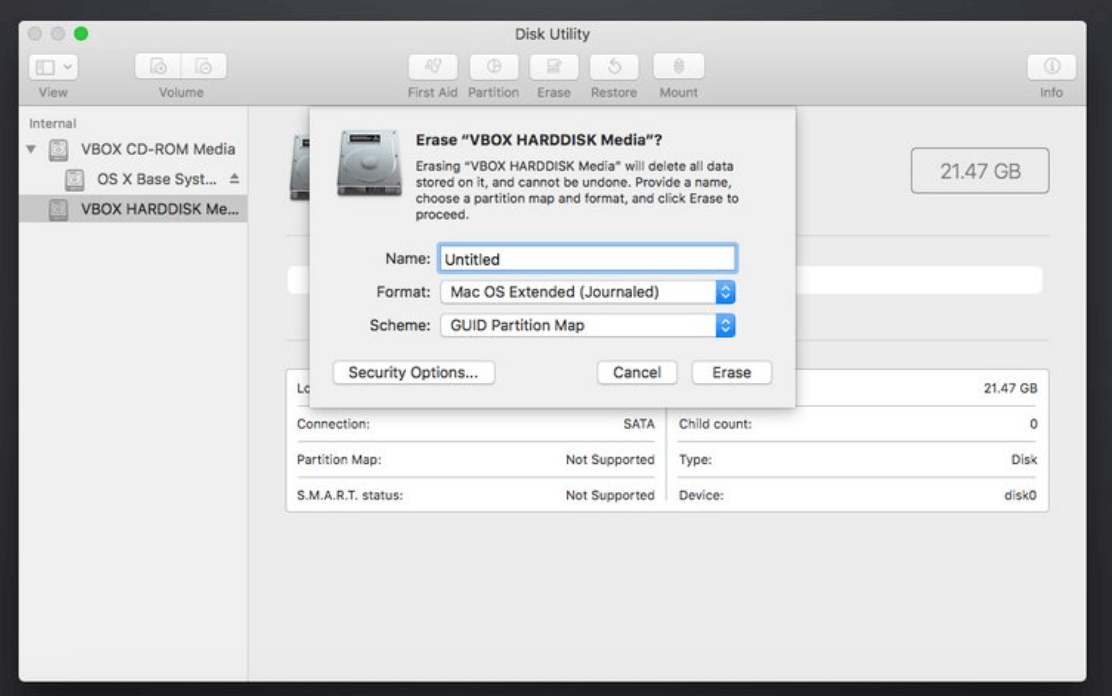The image size is (1112, 696).
Task: Open Security Options
Action: pyautogui.click(x=416, y=372)
